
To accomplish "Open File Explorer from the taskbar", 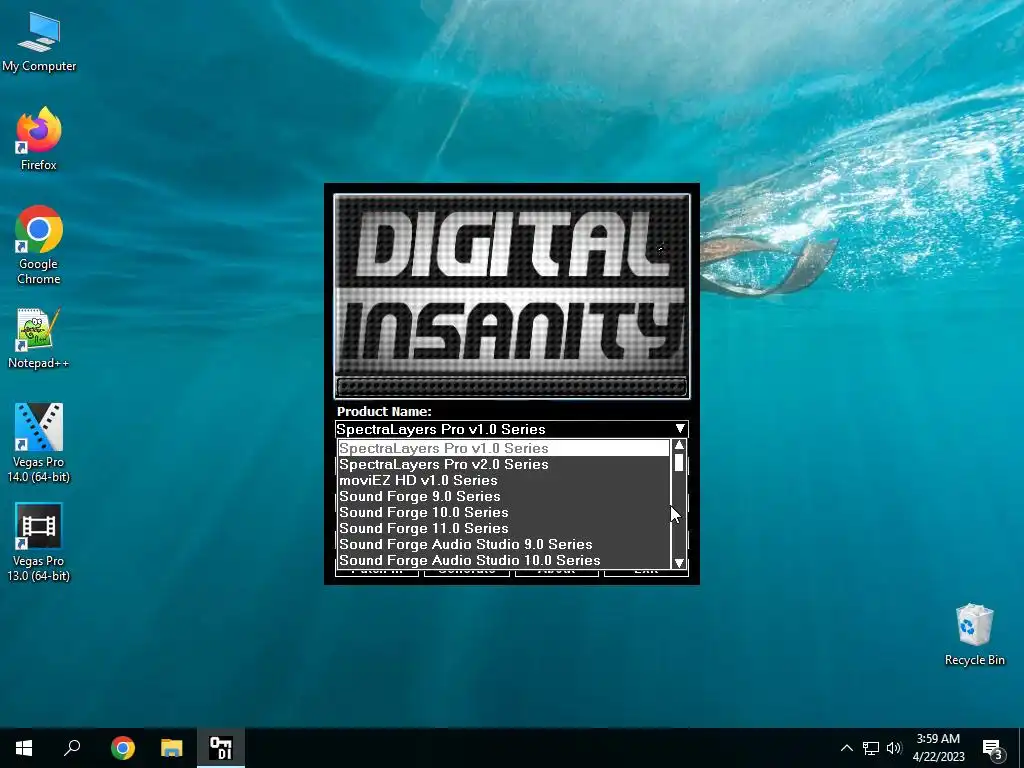I will click(172, 748).
